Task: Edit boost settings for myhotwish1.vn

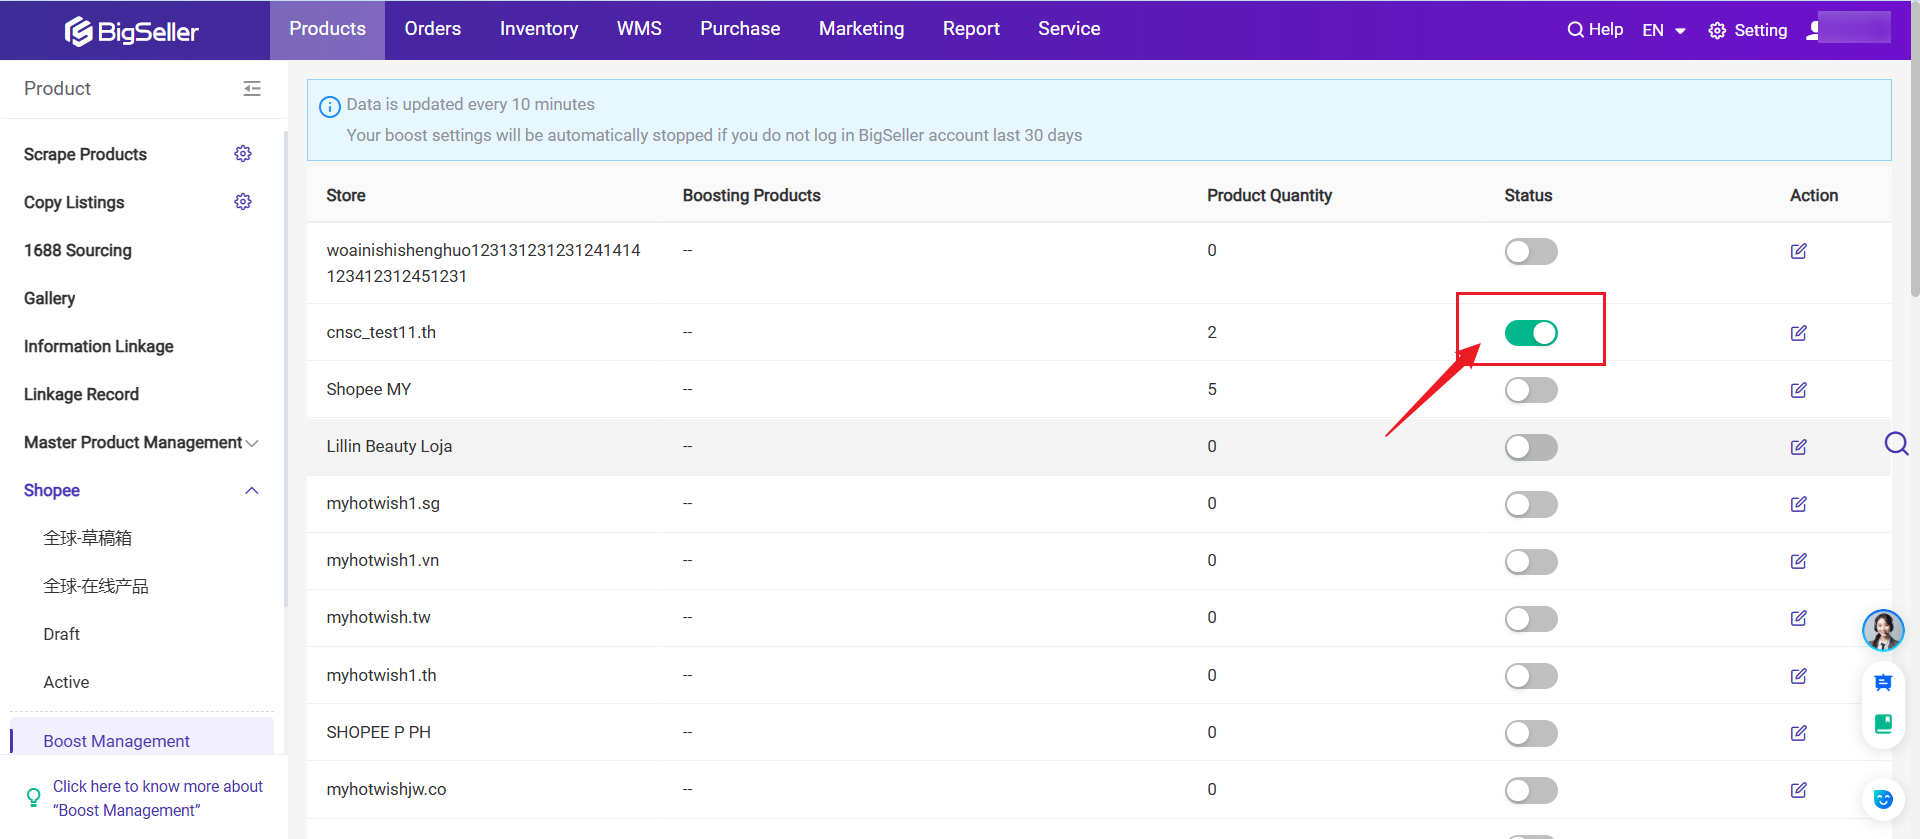Action: coord(1799,561)
